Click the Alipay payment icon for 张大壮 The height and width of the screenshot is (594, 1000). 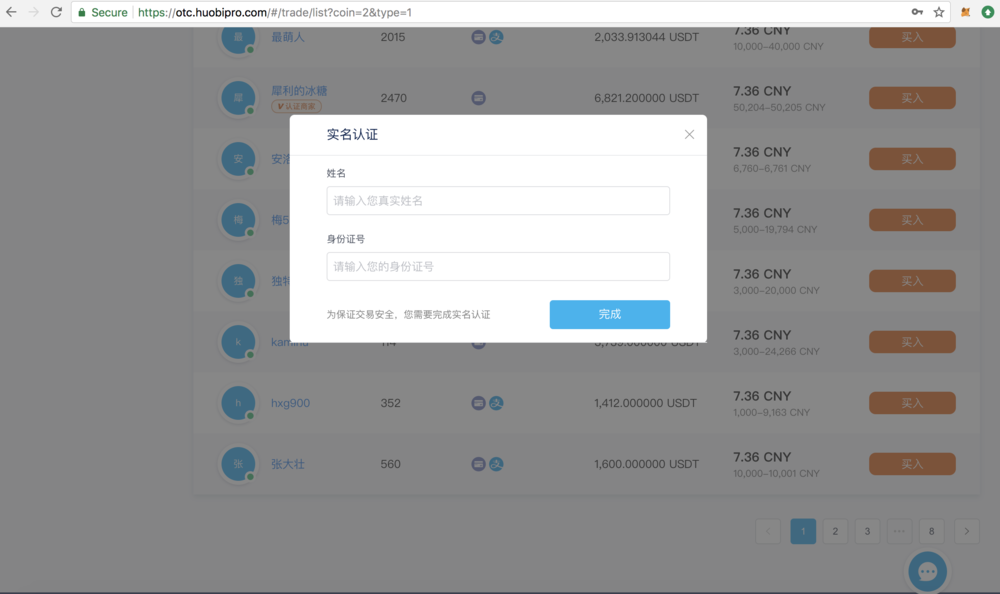click(496, 464)
